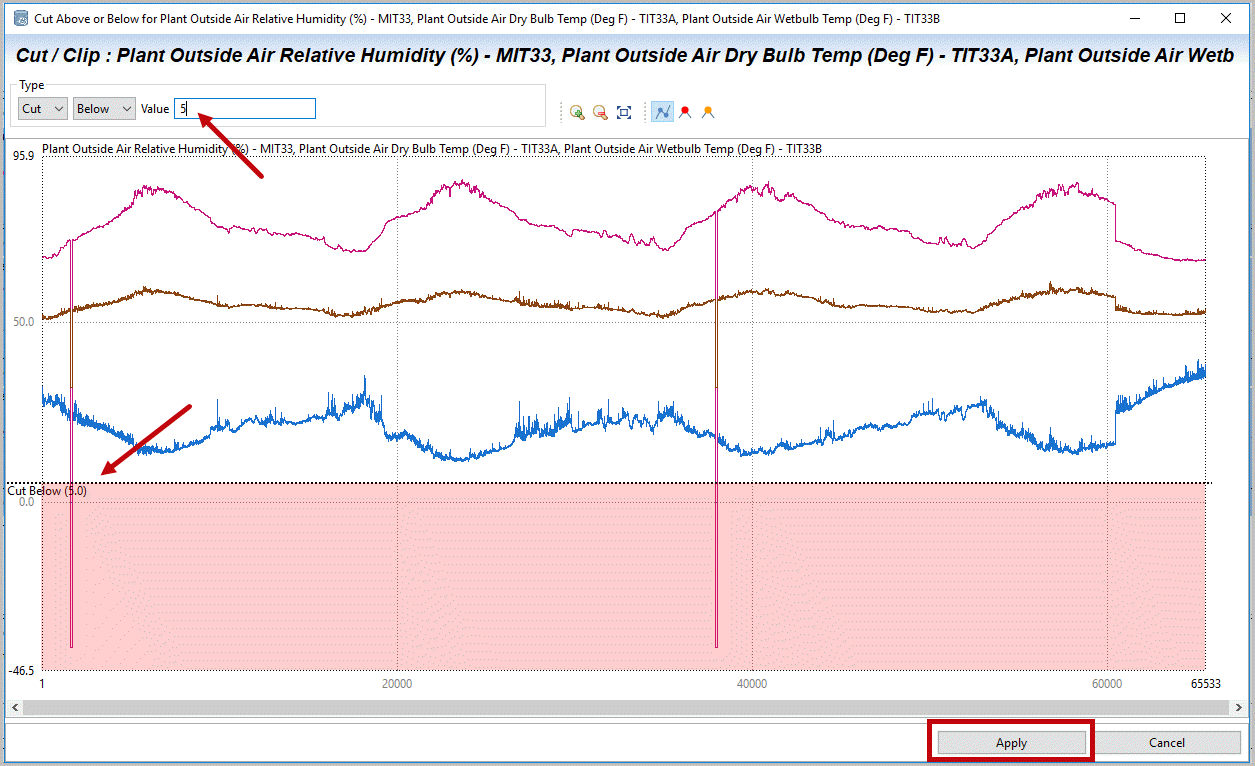Click the orange marker plot icon

[708, 112]
